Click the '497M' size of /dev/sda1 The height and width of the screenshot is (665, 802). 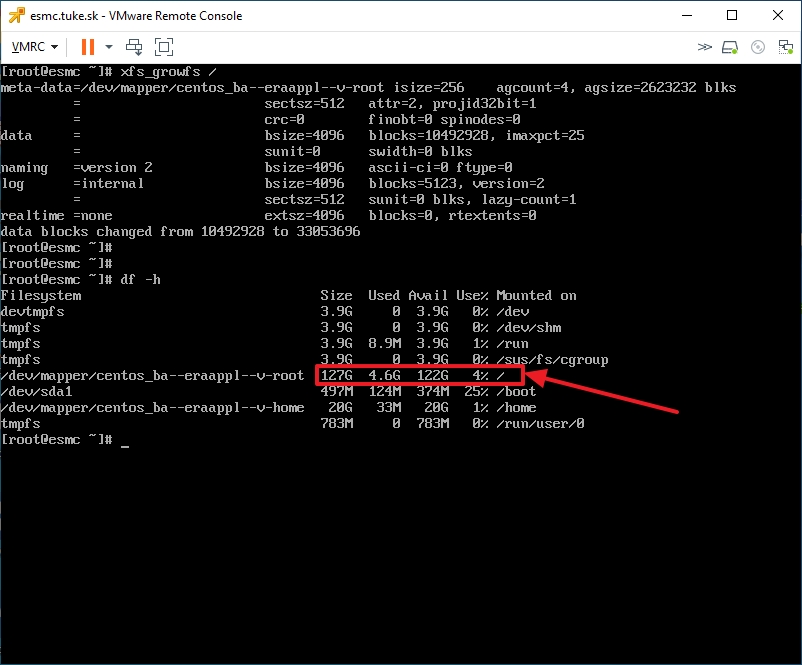point(337,392)
